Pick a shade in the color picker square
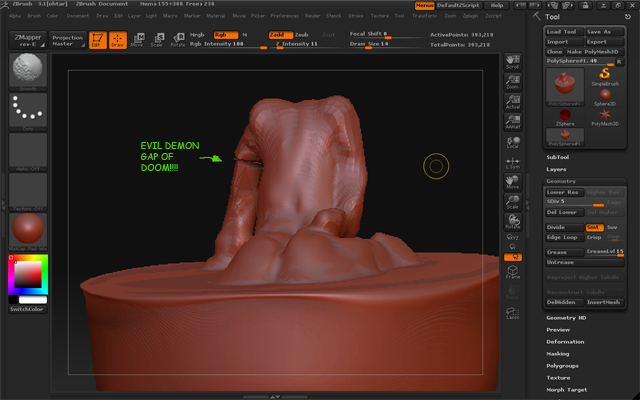Screen dimensions: 640x400 pyautogui.click(x=28, y=274)
